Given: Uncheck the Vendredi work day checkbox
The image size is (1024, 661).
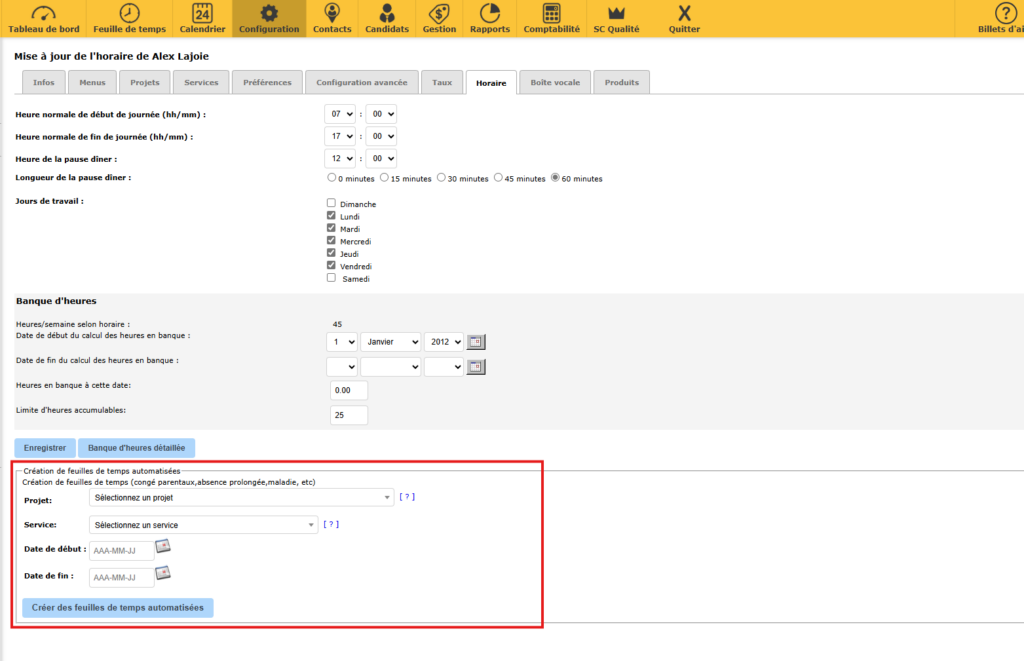Looking at the screenshot, I should [331, 266].
